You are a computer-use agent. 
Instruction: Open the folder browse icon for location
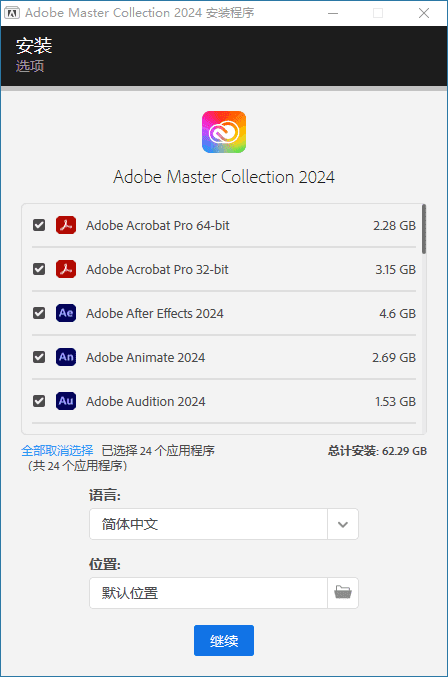click(x=343, y=593)
